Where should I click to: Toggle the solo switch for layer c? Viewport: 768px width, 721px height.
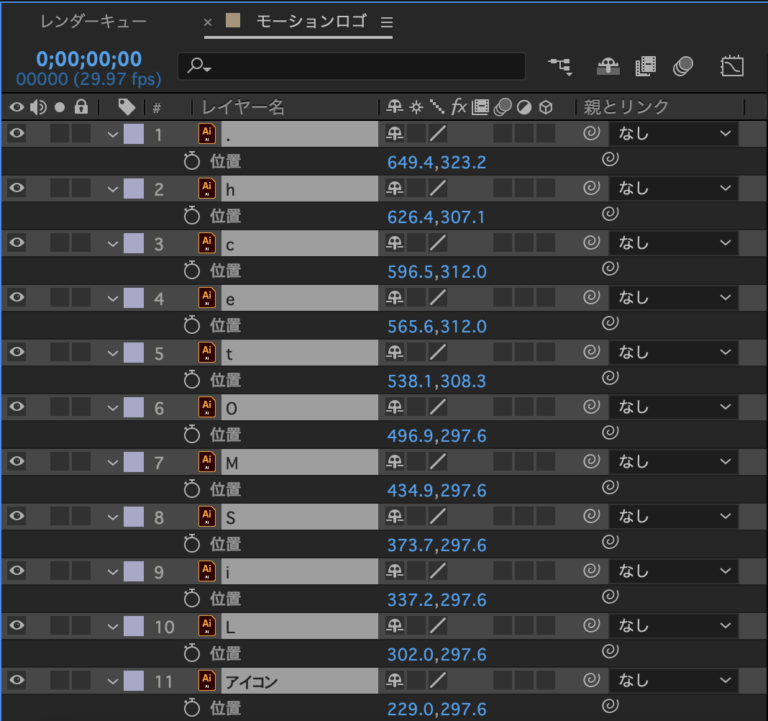coord(60,243)
